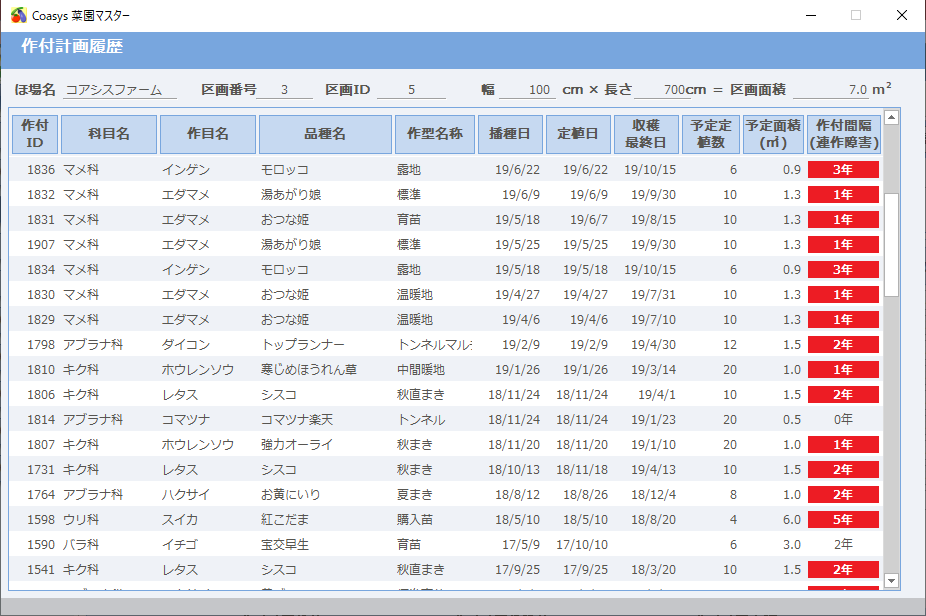Click 0年 interval cell in row 1814
Viewport: 926px width, 616px height.
843,419
